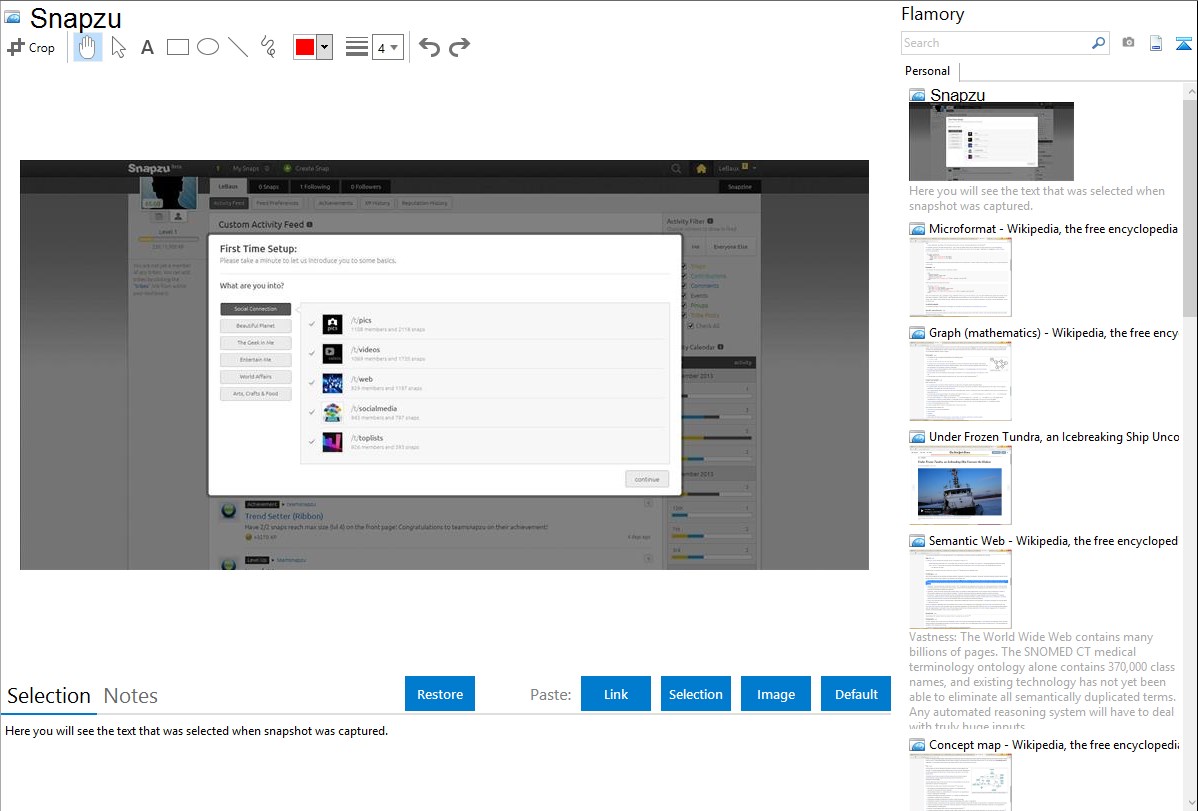Activate the hand pan tool

point(88,47)
